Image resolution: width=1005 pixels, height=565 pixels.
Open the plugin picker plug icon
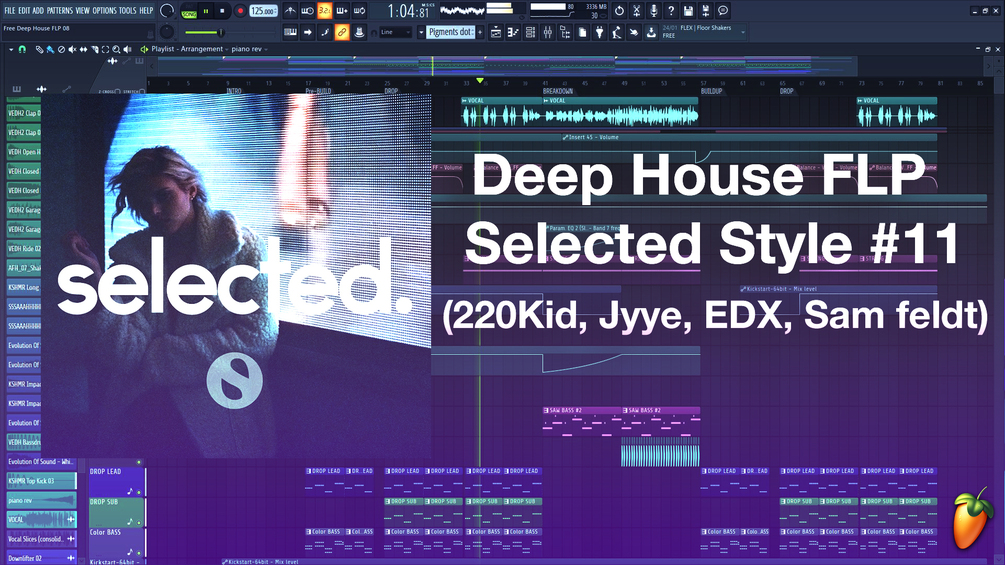[x=600, y=32]
